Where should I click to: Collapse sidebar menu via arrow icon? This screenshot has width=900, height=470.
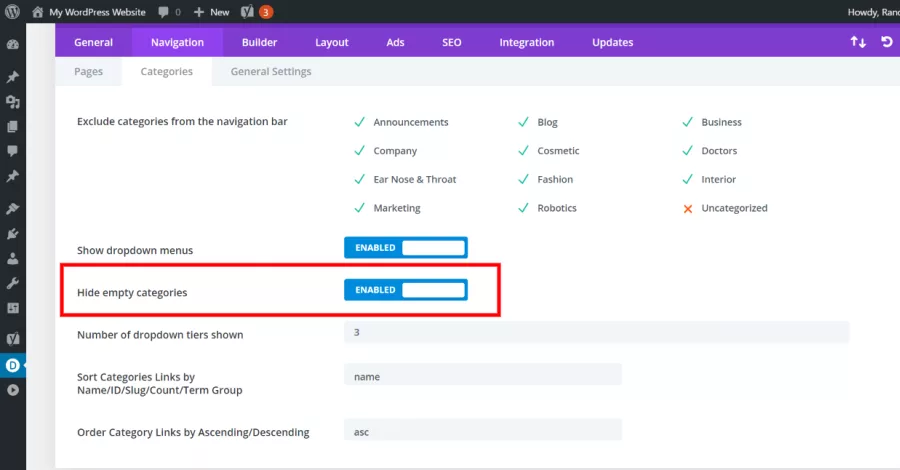pyautogui.click(x=13, y=390)
